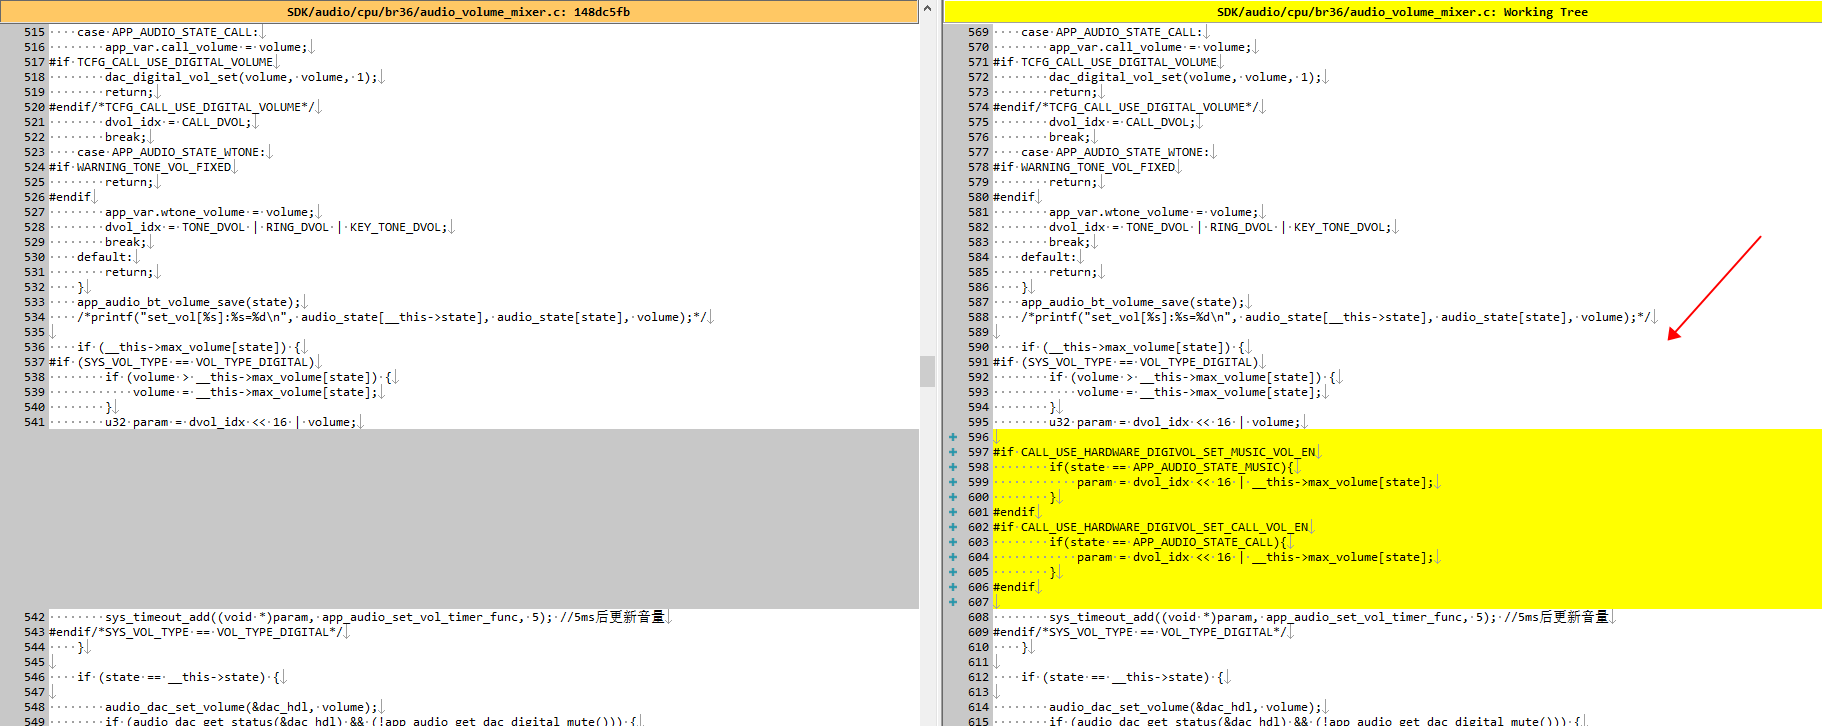The width and height of the screenshot is (1822, 726).
Task: Click line 603 if(state == APP_AUDIO_STATE_CALL)
Action: tap(1168, 542)
